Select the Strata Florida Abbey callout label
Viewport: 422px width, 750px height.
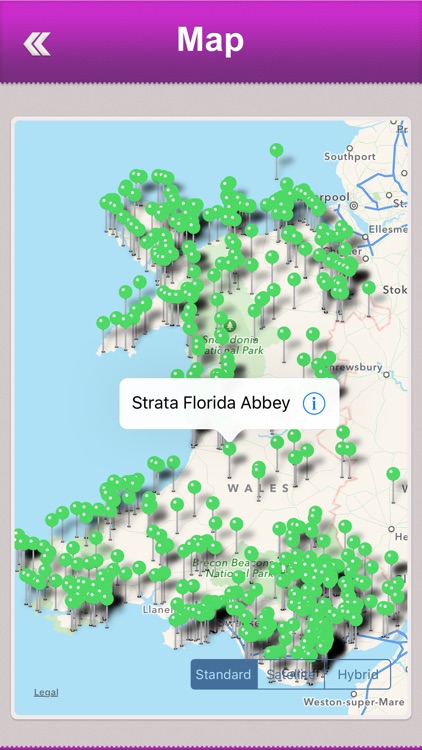click(211, 403)
